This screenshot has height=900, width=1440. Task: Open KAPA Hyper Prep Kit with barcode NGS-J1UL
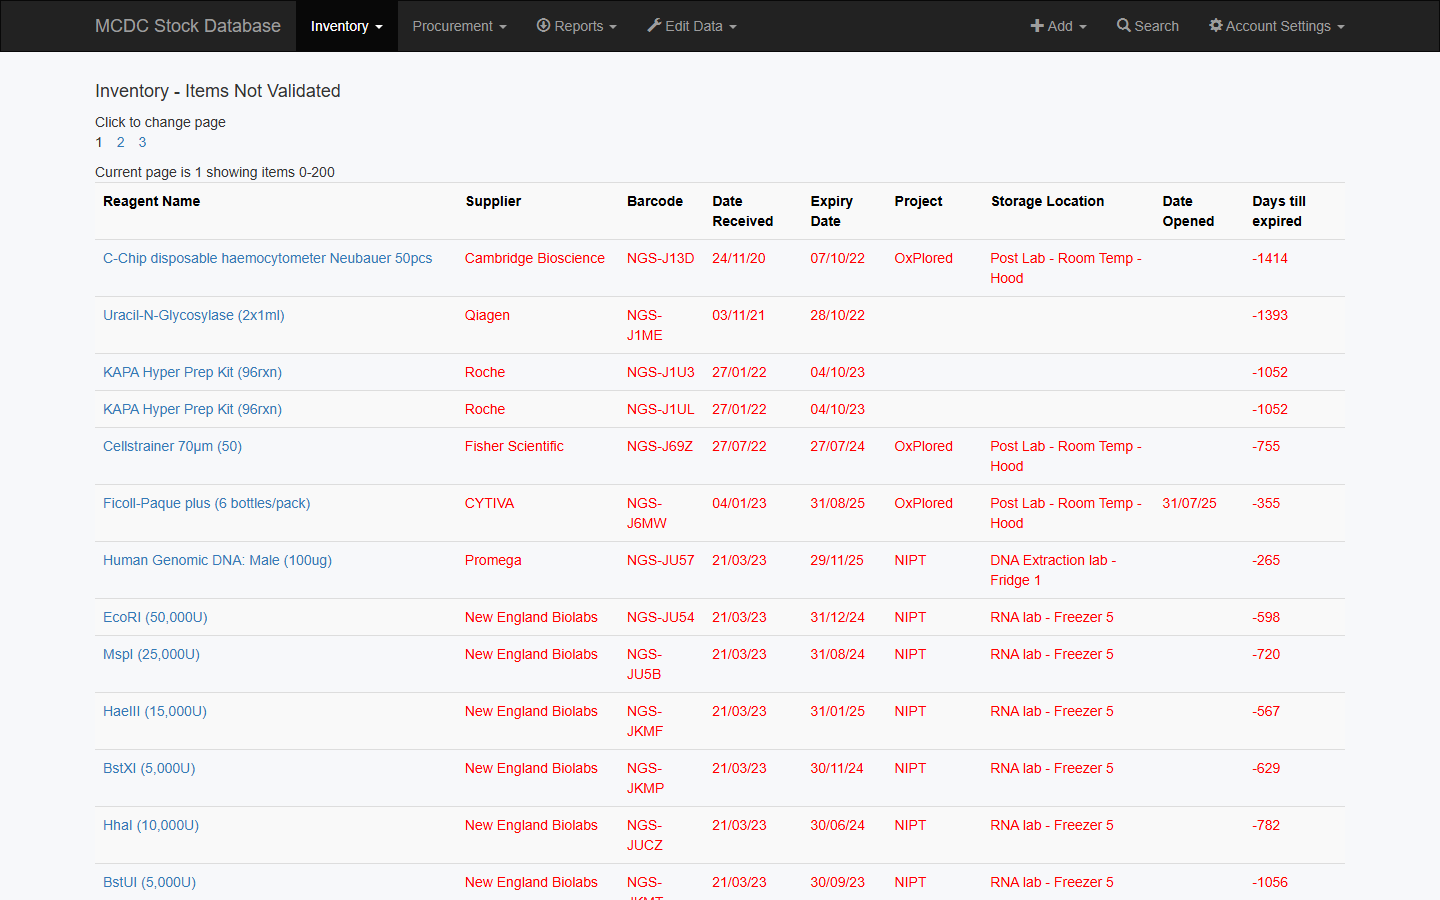point(192,409)
